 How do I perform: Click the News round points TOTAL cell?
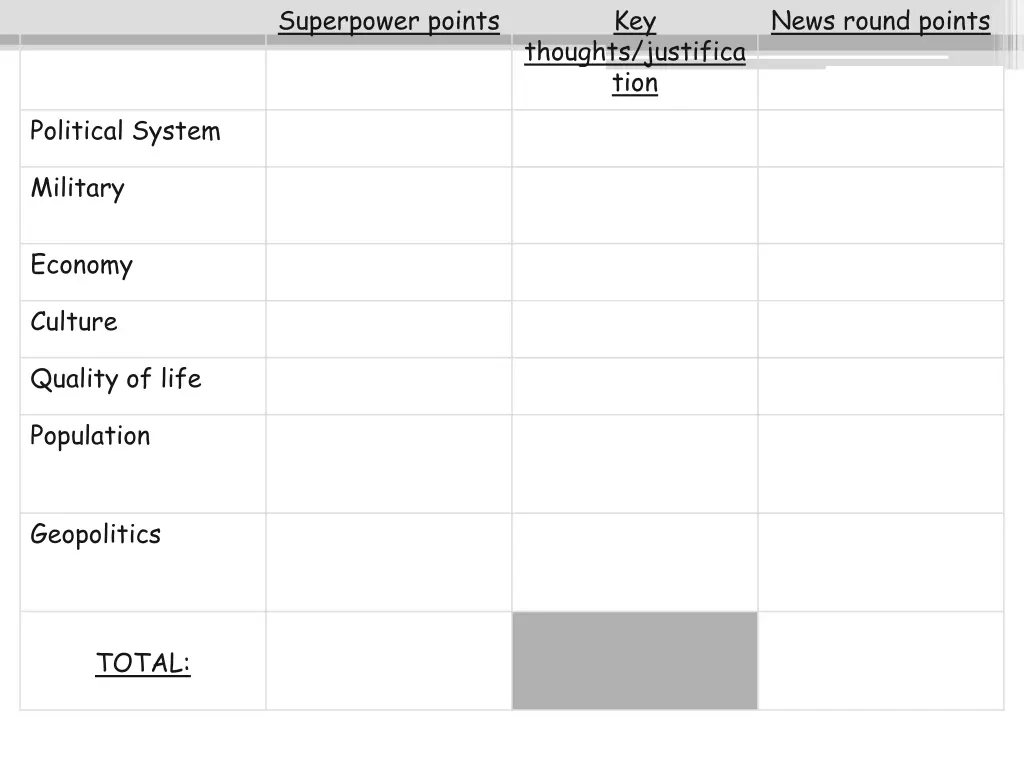(x=880, y=661)
